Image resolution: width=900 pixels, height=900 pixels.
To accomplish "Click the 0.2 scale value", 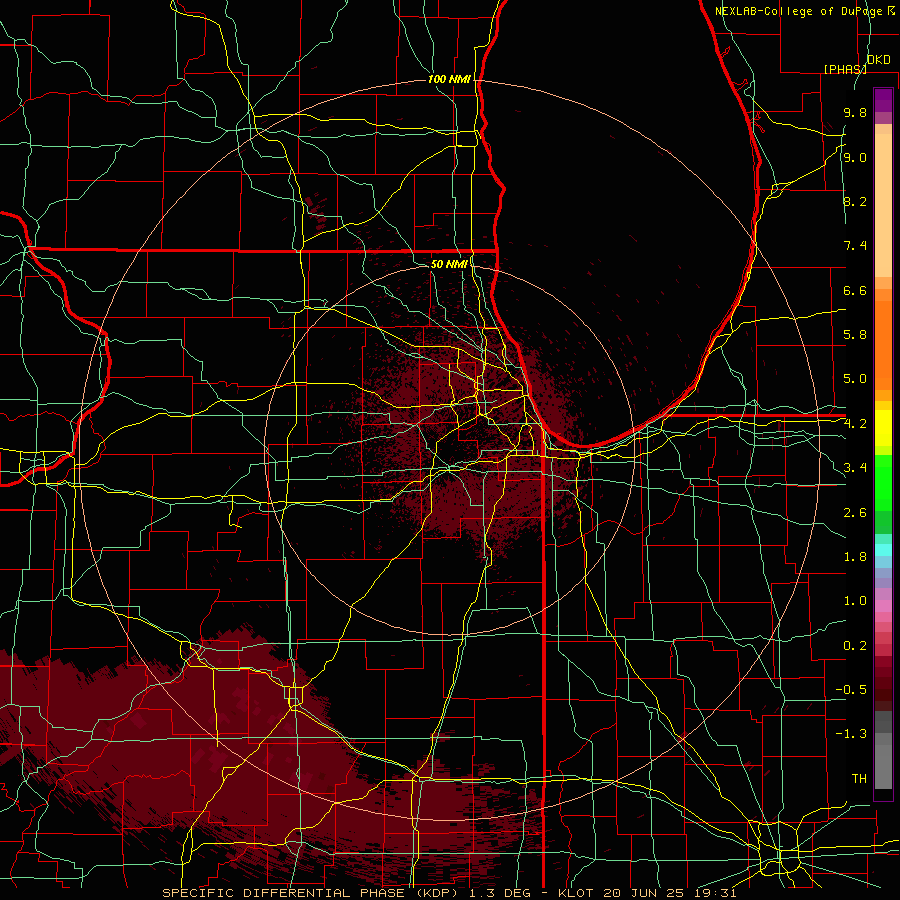I will click(855, 646).
